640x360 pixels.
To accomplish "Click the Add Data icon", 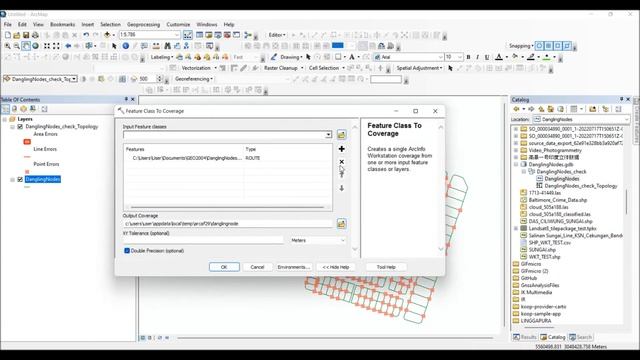I will tap(107, 35).
